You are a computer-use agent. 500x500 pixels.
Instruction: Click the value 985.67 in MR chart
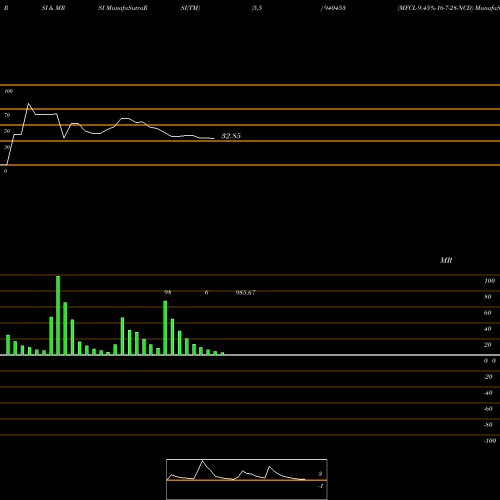coord(245,293)
